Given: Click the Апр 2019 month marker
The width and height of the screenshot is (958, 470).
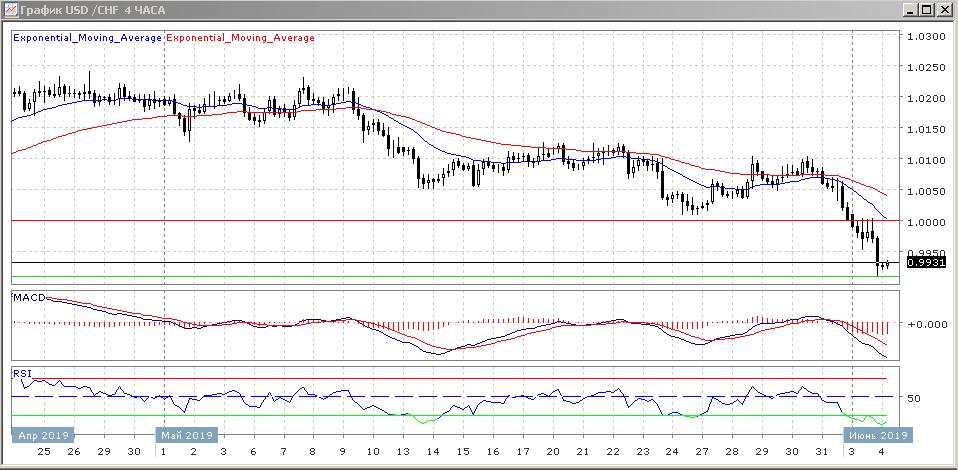Looking at the screenshot, I should (43, 435).
